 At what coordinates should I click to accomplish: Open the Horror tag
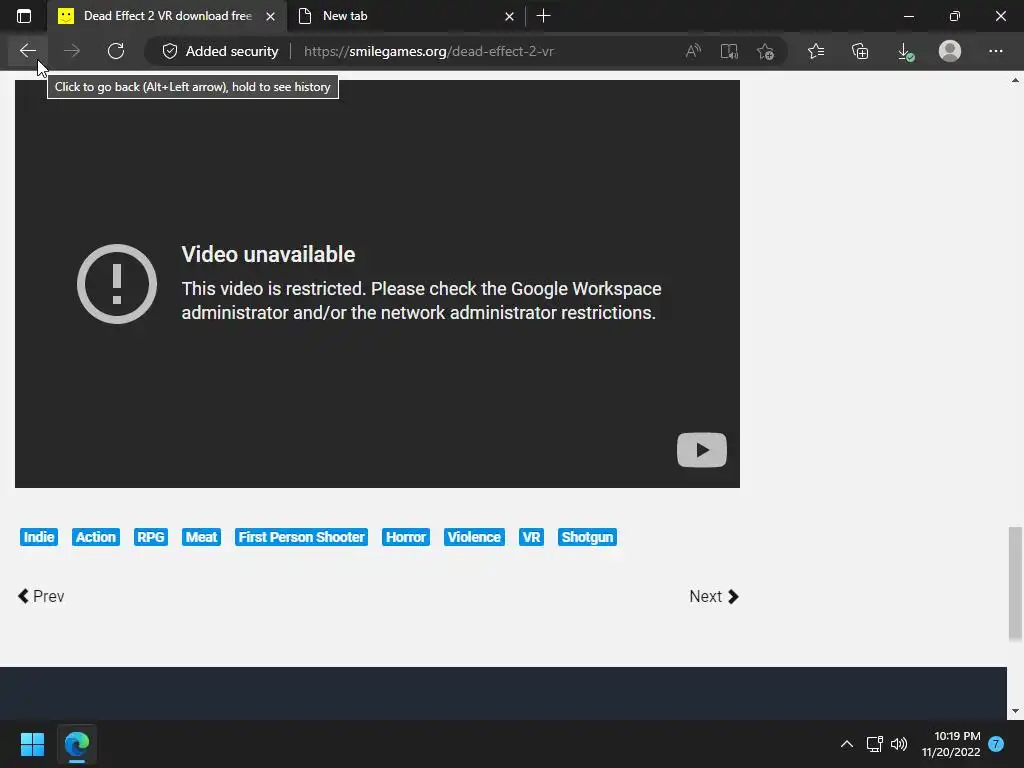(406, 537)
